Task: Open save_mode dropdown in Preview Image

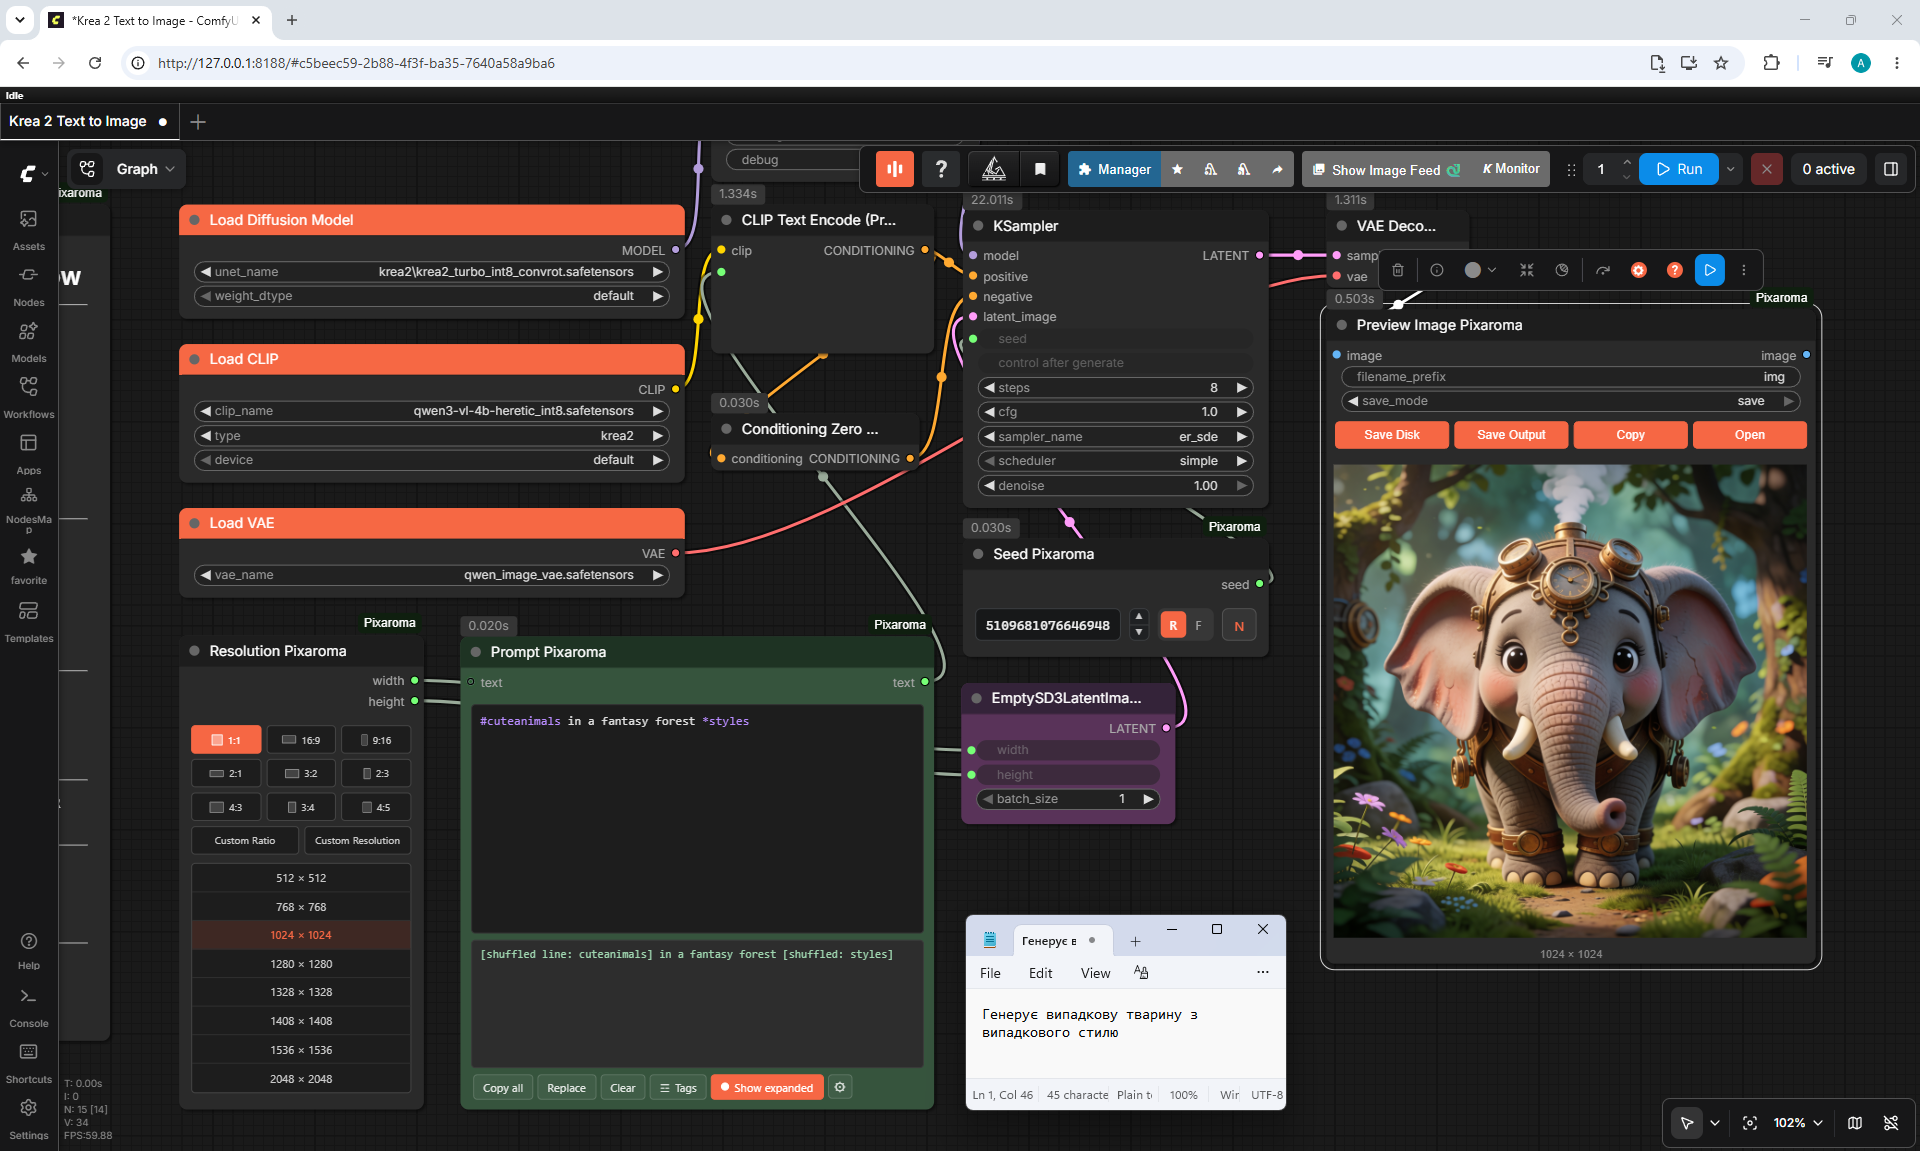Action: point(1570,401)
